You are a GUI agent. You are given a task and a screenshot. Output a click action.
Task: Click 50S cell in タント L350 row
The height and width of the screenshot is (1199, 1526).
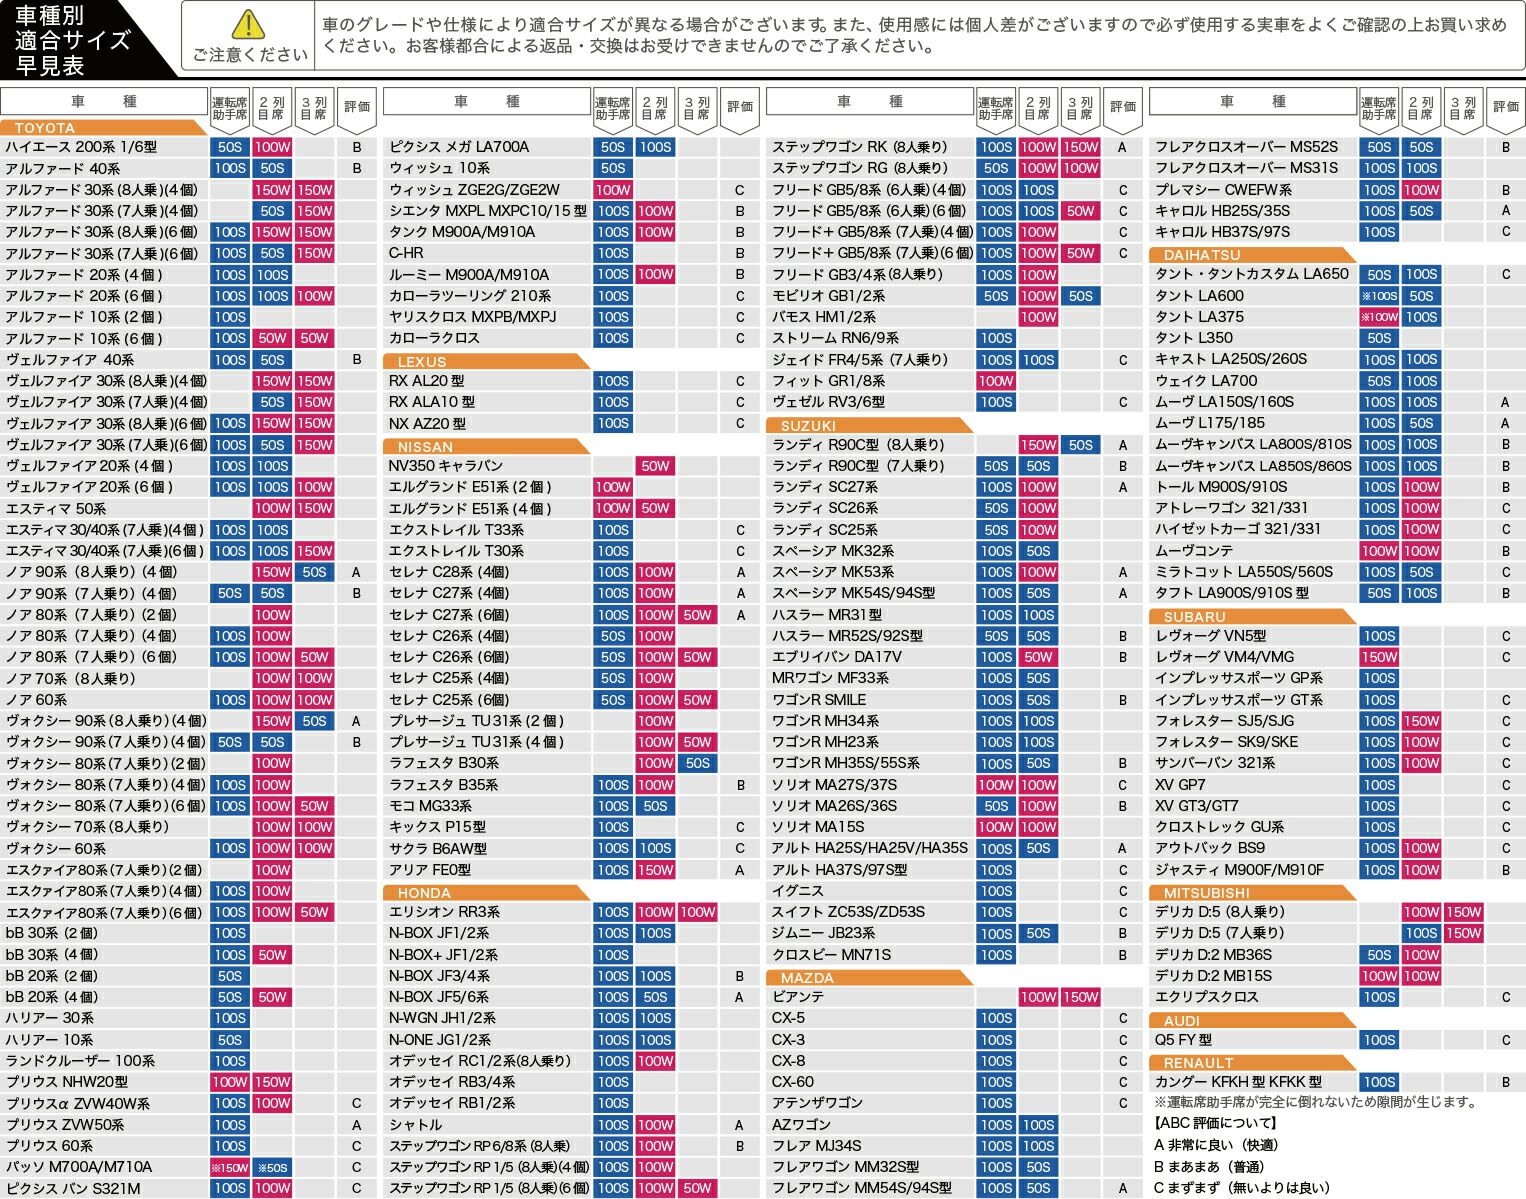1379,338
